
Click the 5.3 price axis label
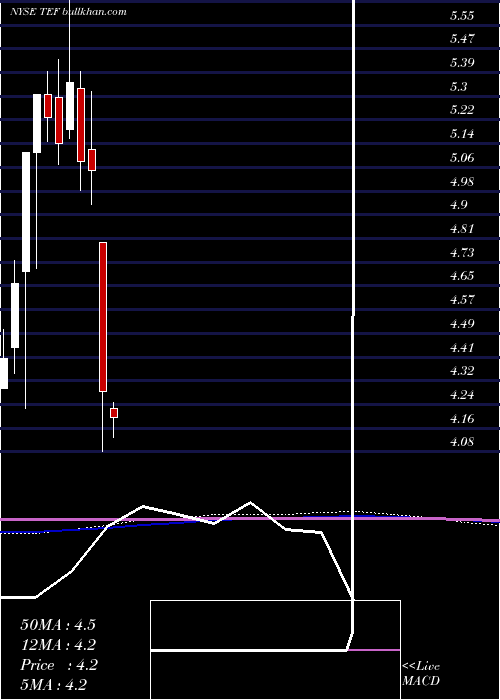[x=458, y=87]
